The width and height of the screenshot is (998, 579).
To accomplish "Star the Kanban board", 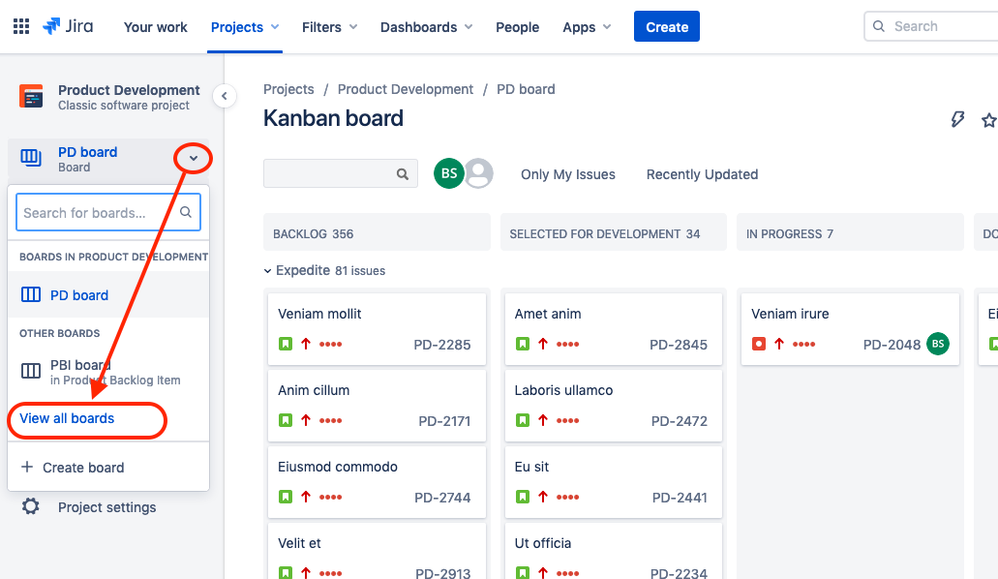I will tap(989, 120).
